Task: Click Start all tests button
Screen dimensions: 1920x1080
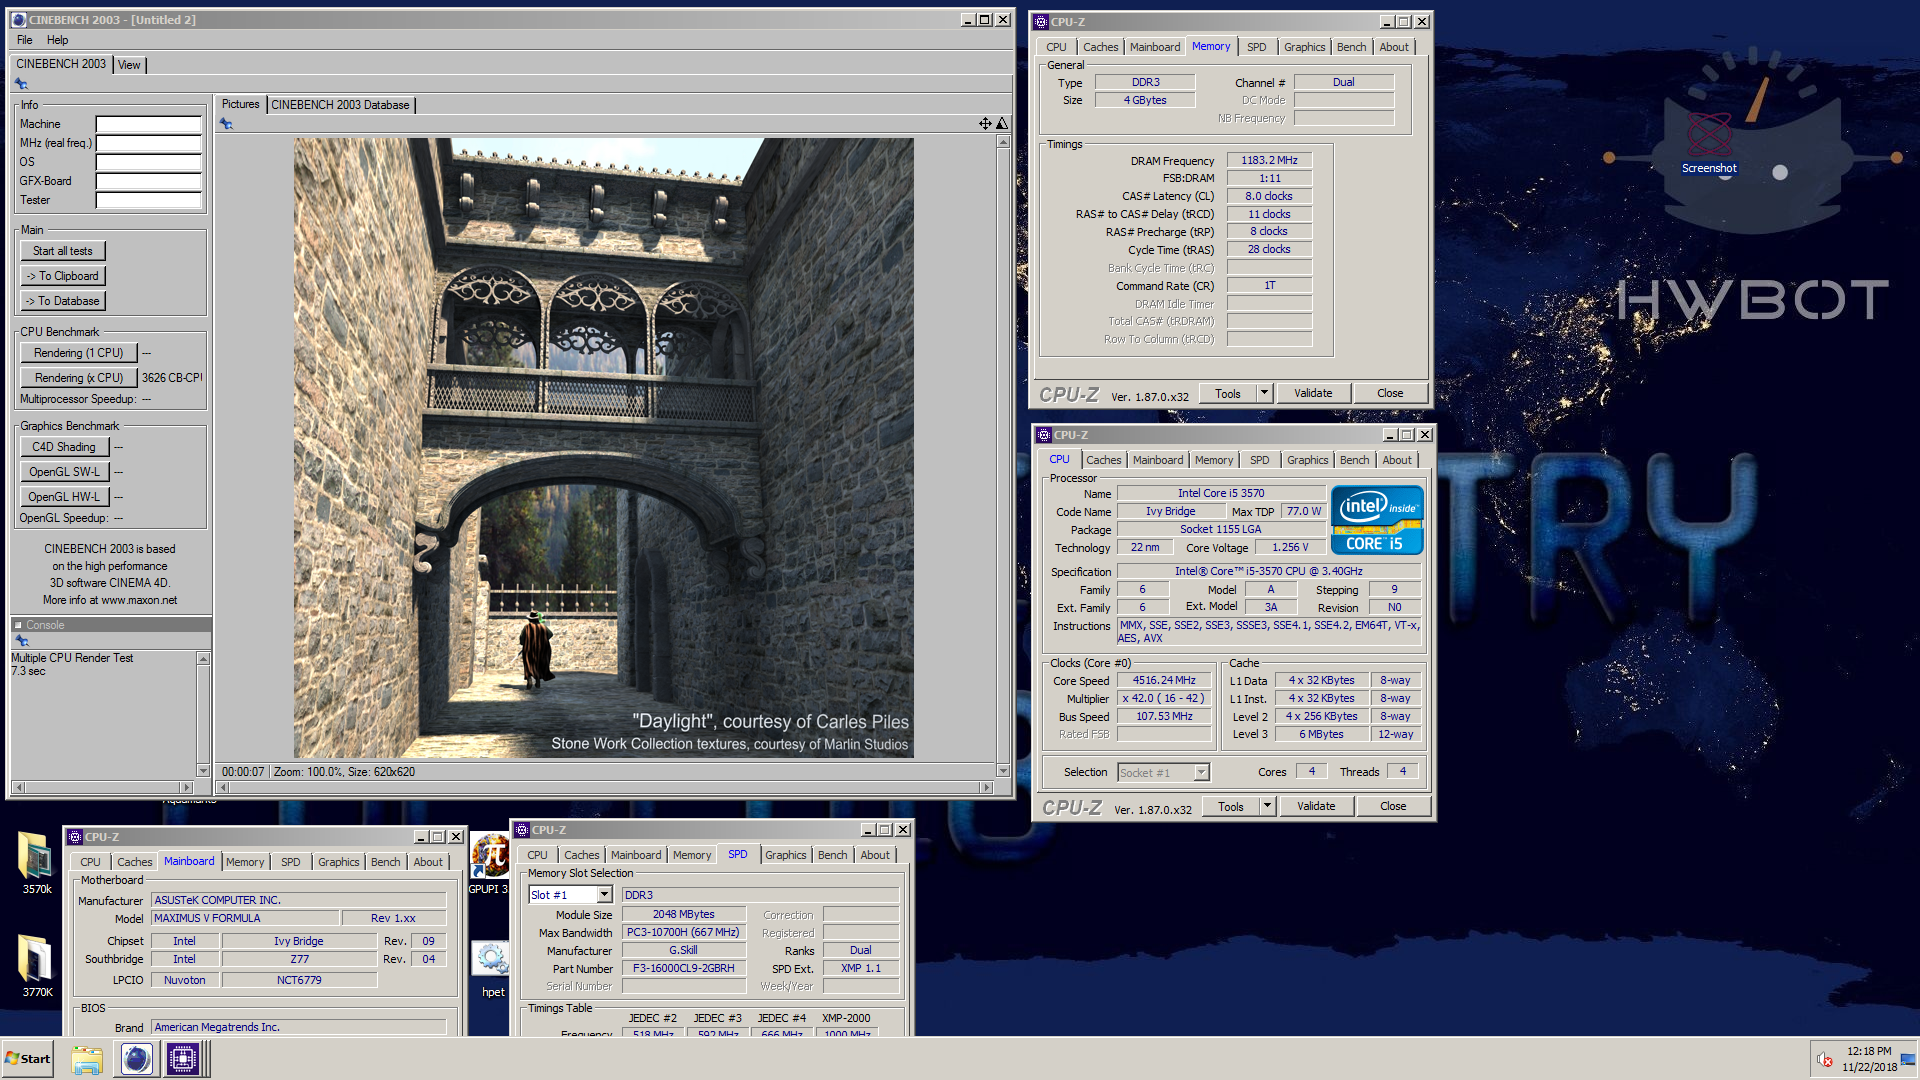Action: tap(63, 251)
